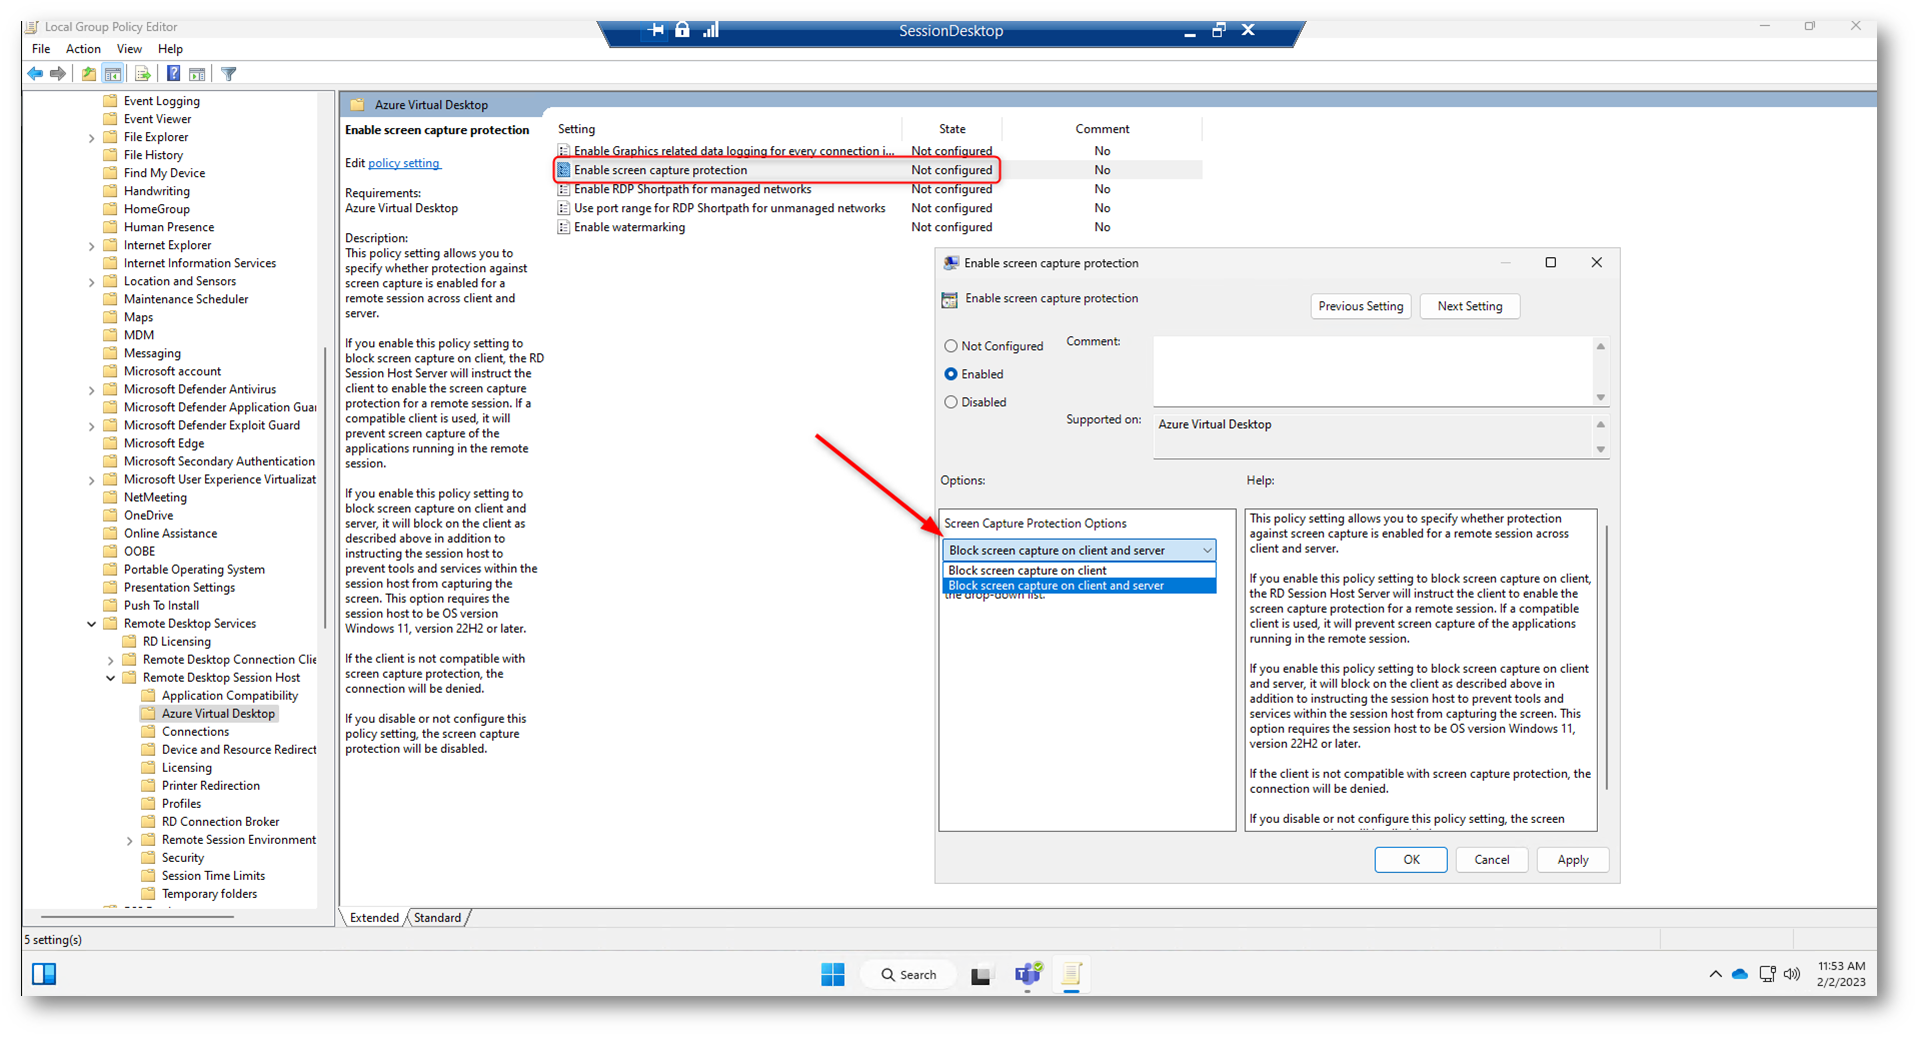Screen dimensions: 1919x1038
Task: Expand Remote Session Environment node
Action: point(130,841)
